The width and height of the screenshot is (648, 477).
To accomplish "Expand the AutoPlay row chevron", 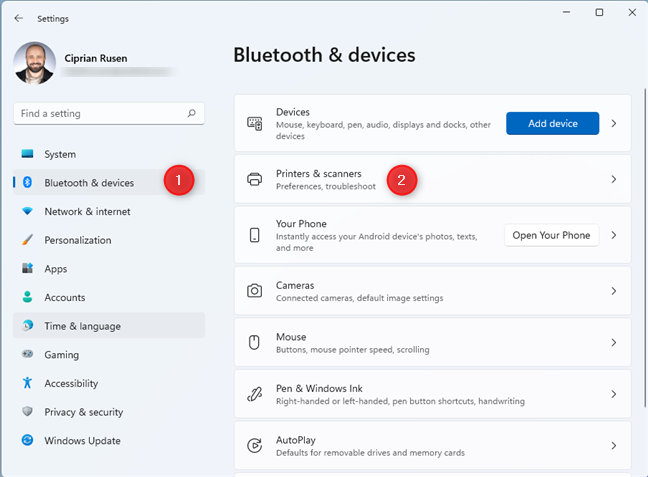I will tap(614, 446).
